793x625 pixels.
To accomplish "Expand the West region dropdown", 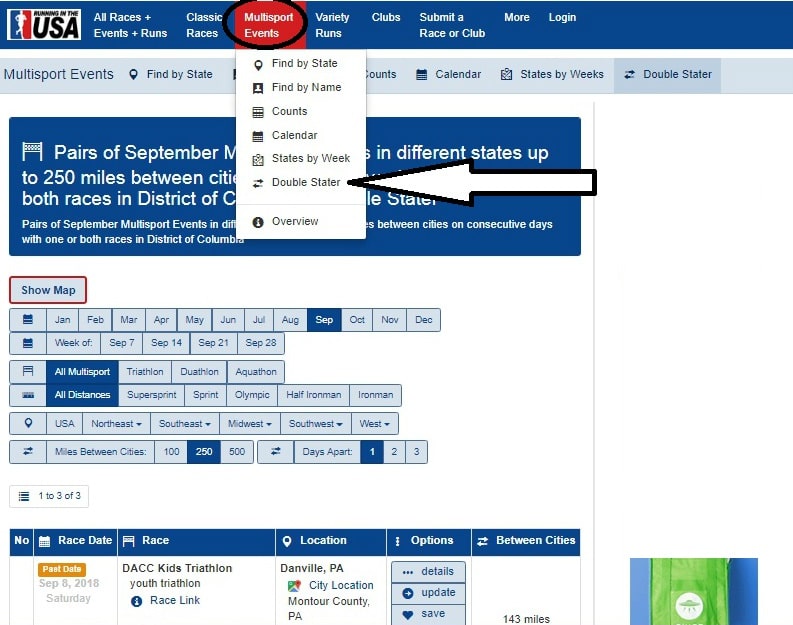I will coord(373,424).
